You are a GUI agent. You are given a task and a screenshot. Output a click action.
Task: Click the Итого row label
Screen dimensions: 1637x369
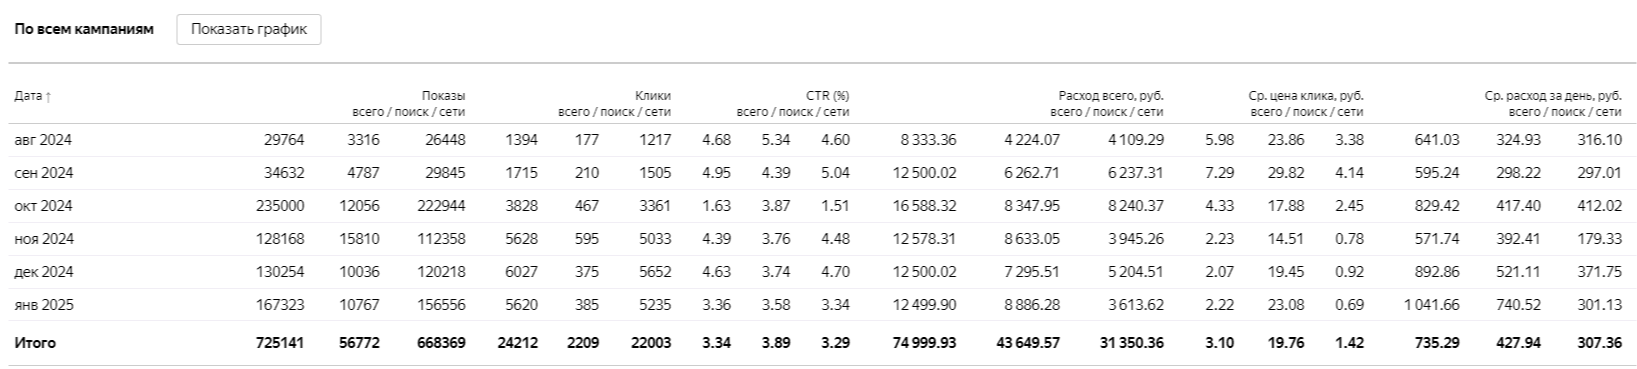click(35, 343)
